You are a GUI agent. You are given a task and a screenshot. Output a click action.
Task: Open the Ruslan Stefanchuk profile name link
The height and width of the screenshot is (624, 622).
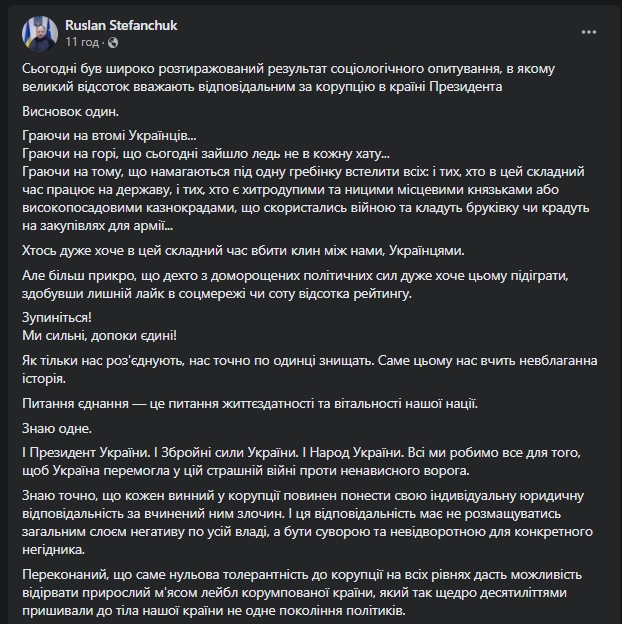[x=121, y=25]
